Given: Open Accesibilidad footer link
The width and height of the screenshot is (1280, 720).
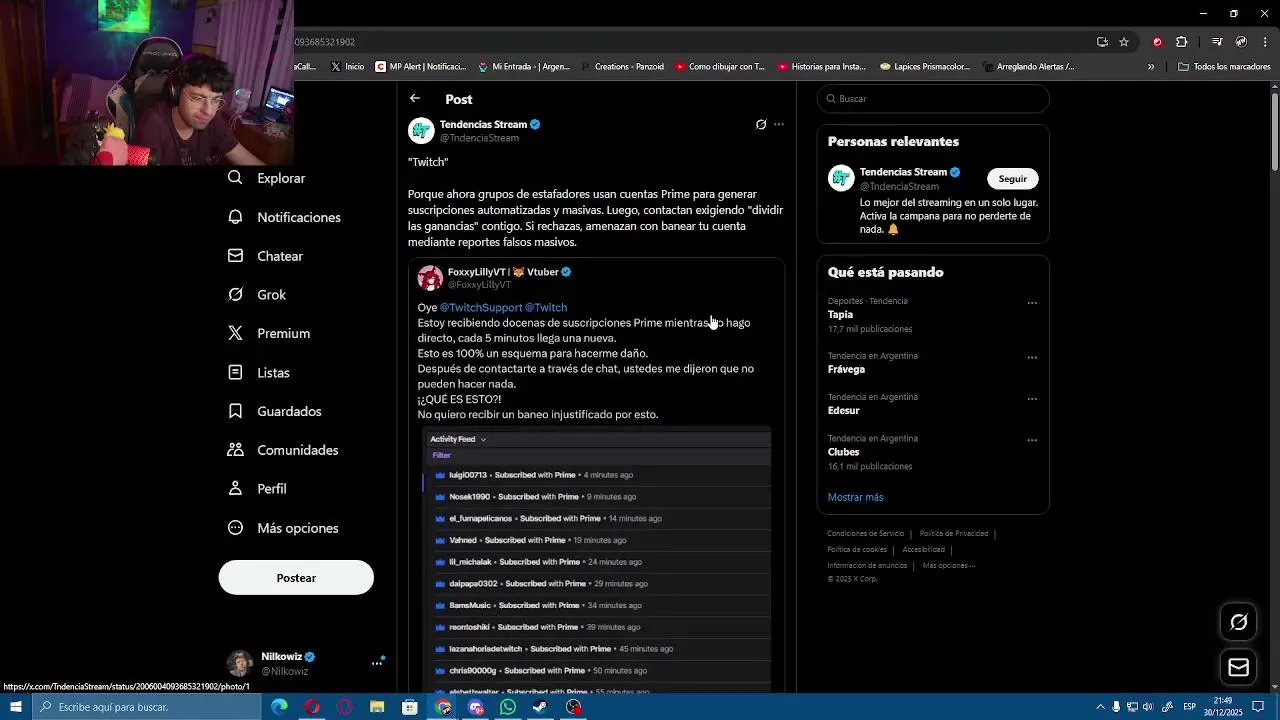Looking at the screenshot, I should pyautogui.click(x=923, y=550).
